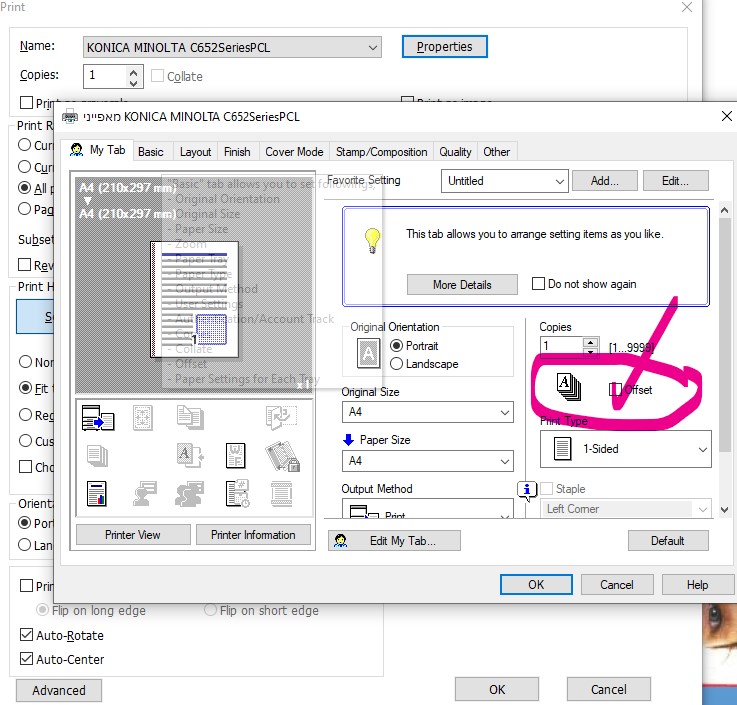The width and height of the screenshot is (737, 705).
Task: Switch to the Basic tab
Action: point(150,152)
